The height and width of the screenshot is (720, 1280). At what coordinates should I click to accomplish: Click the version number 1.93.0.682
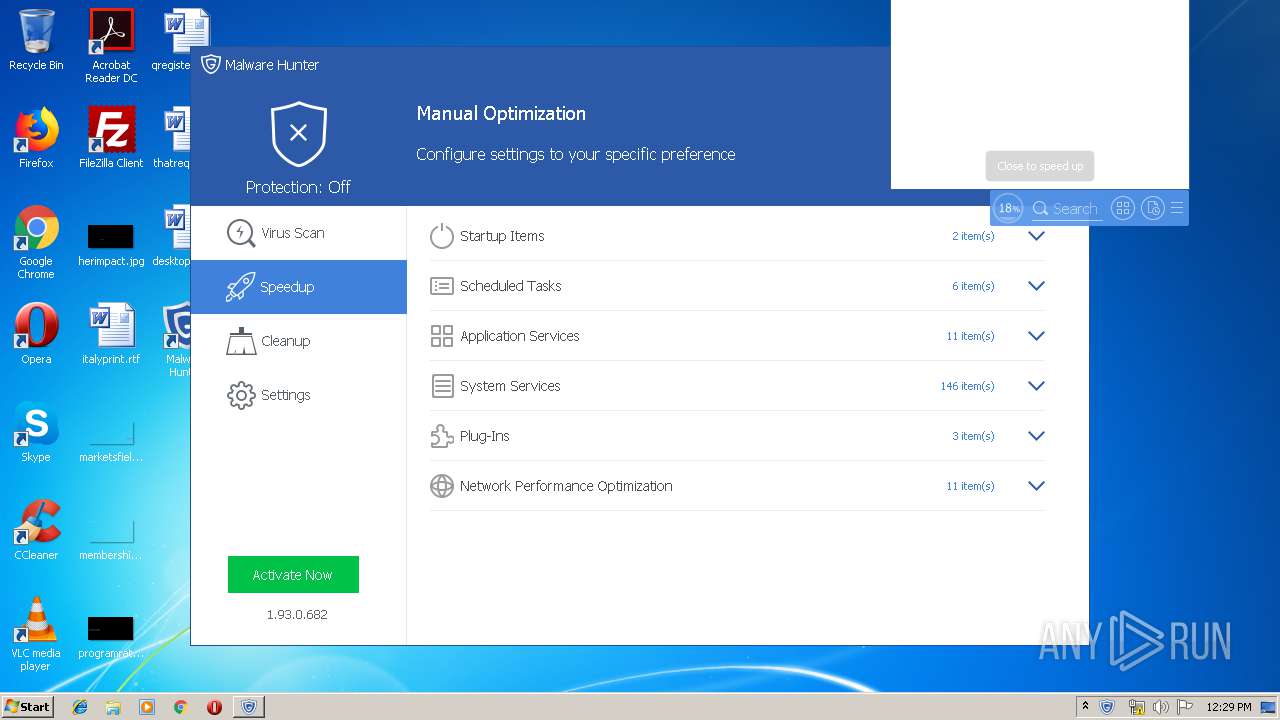pos(297,614)
